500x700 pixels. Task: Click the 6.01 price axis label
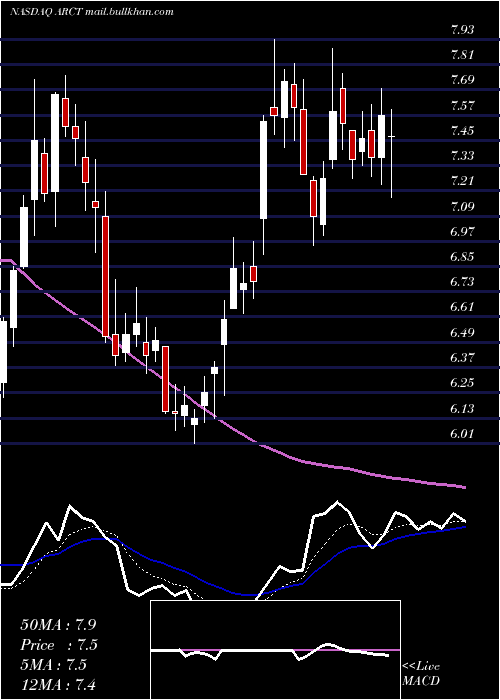462,434
